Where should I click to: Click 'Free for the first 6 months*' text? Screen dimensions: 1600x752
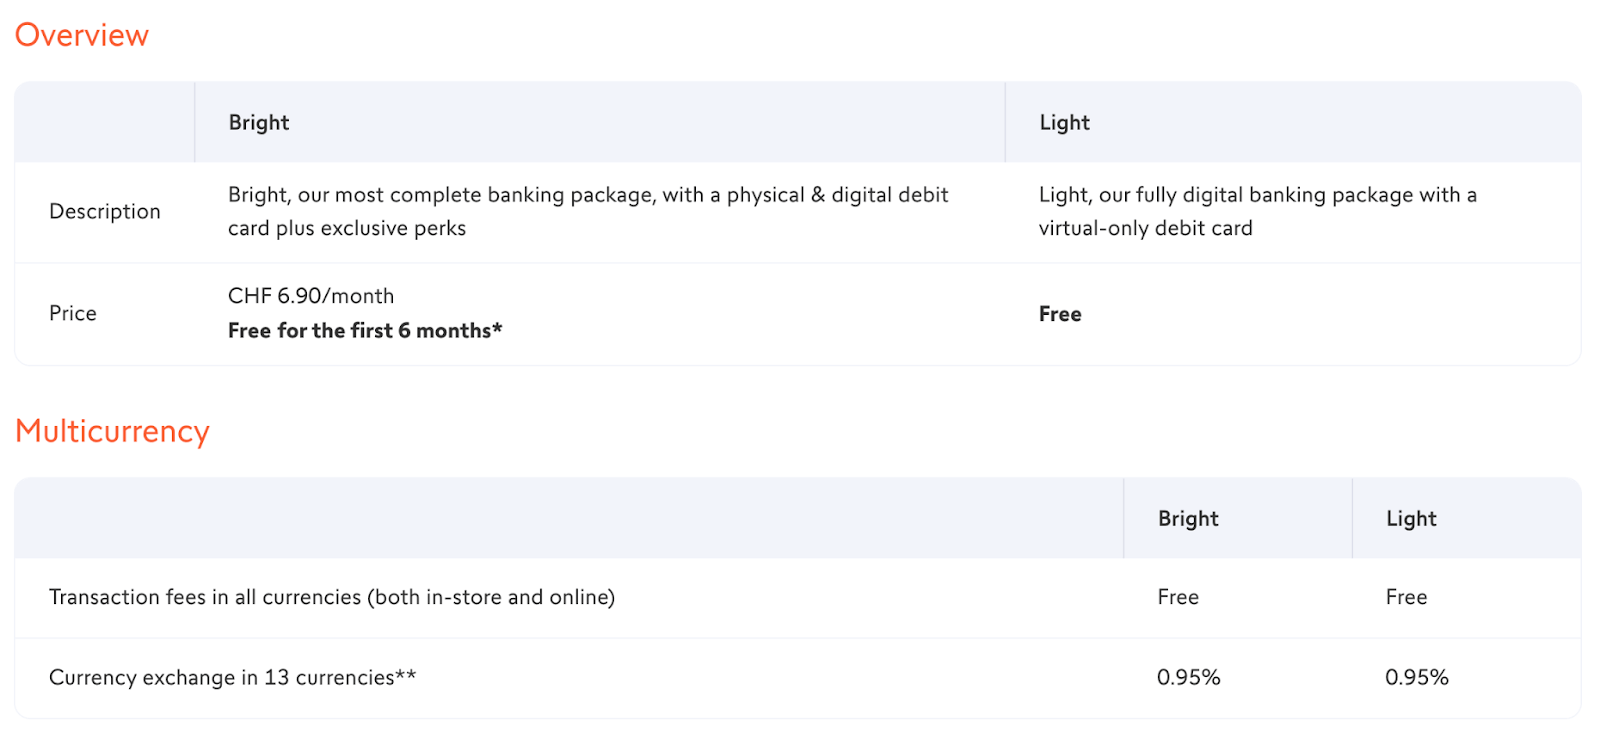point(365,330)
